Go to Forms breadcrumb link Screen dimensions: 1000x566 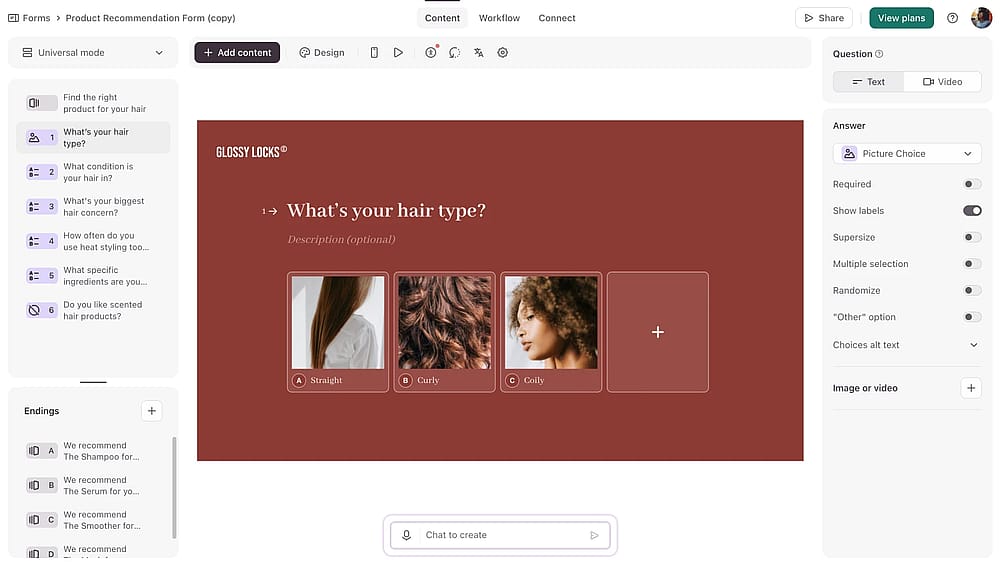coord(36,18)
